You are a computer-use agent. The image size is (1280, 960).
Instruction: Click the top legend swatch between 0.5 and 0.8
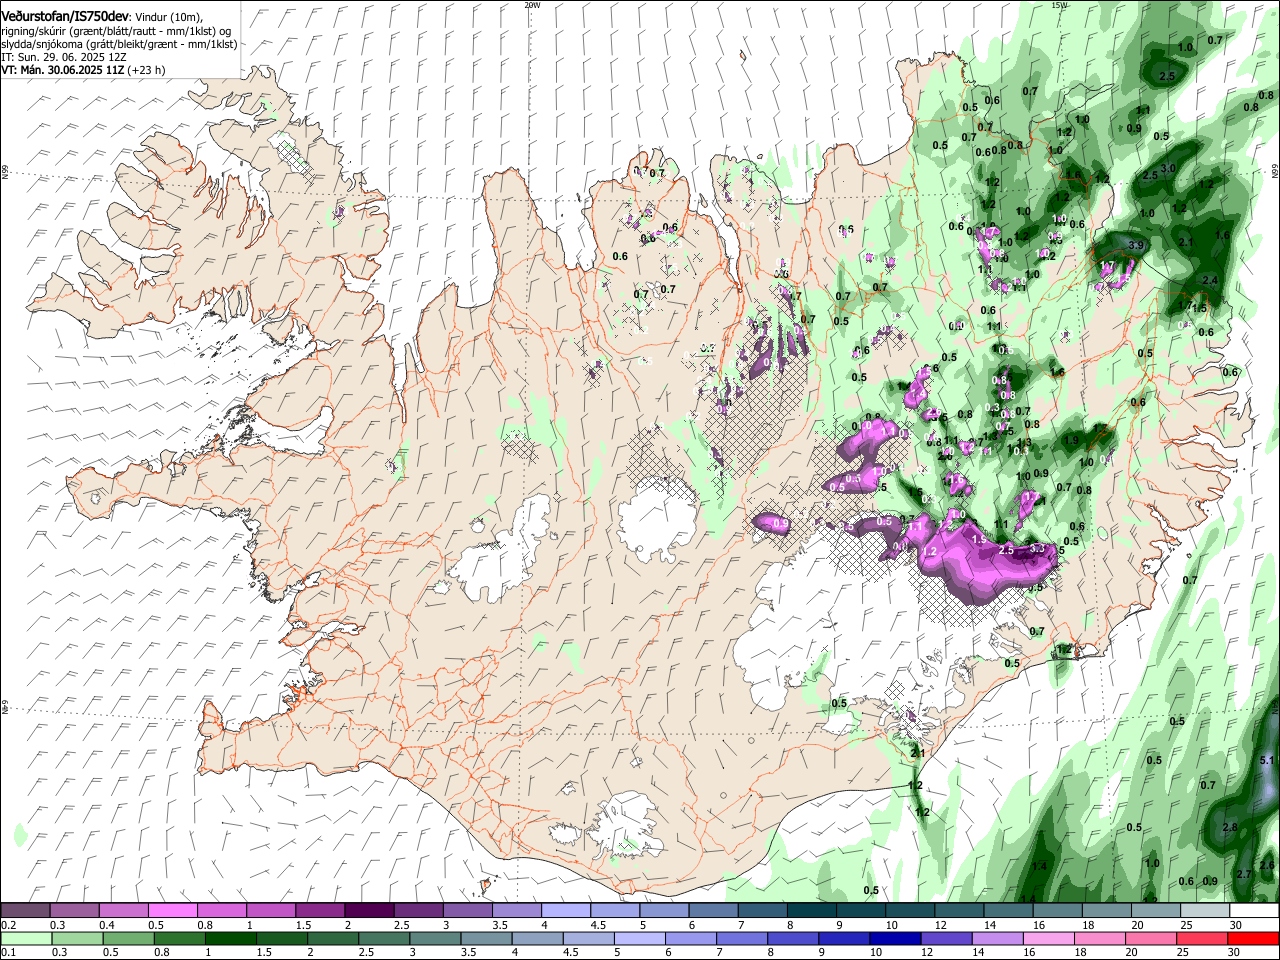(173, 911)
